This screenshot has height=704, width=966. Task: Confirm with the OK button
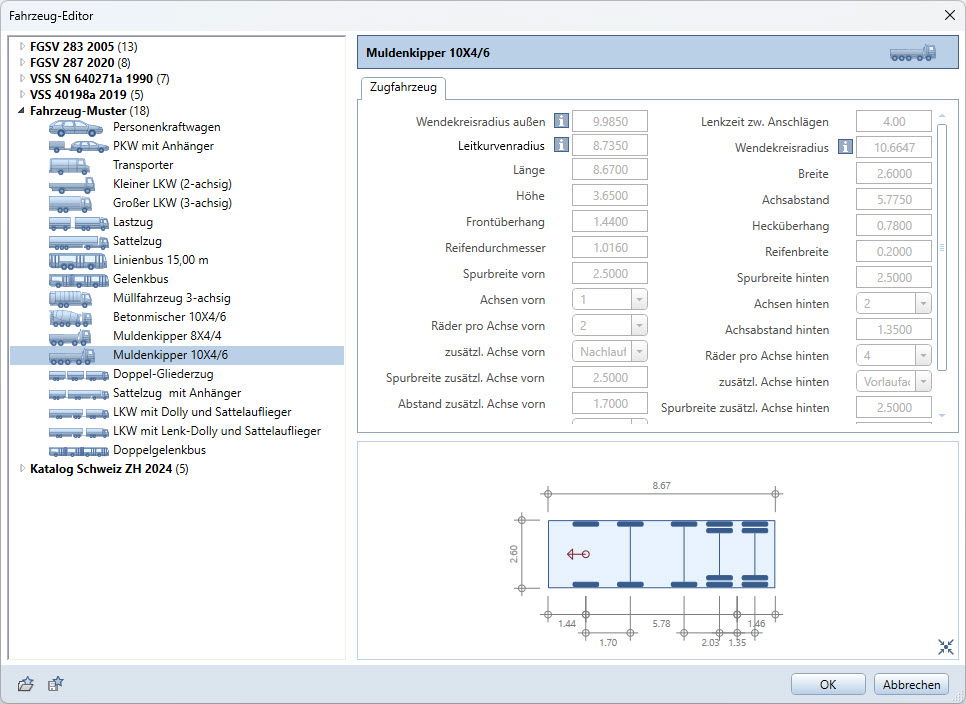point(828,684)
